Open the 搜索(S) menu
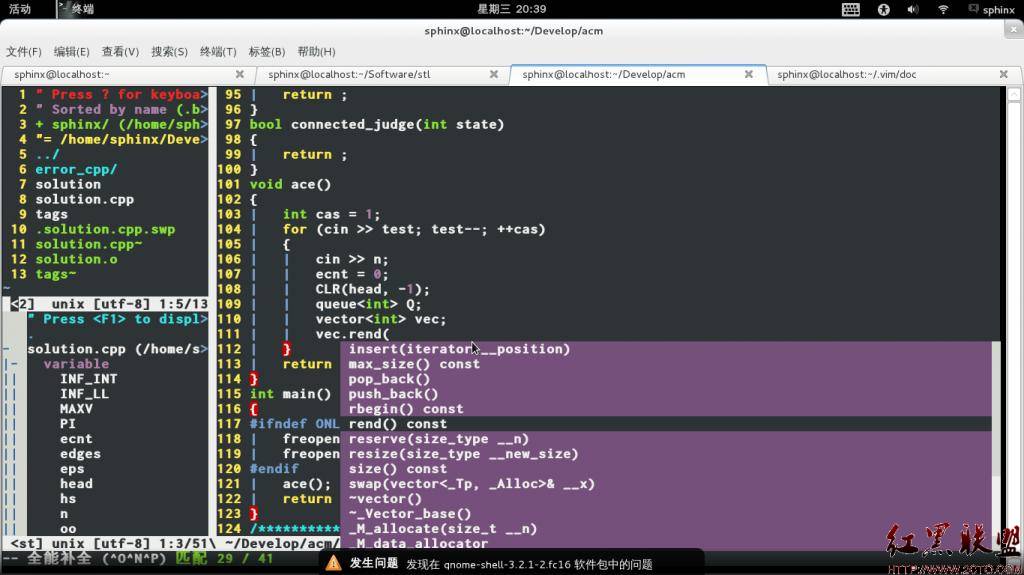The image size is (1024, 575). click(x=169, y=52)
